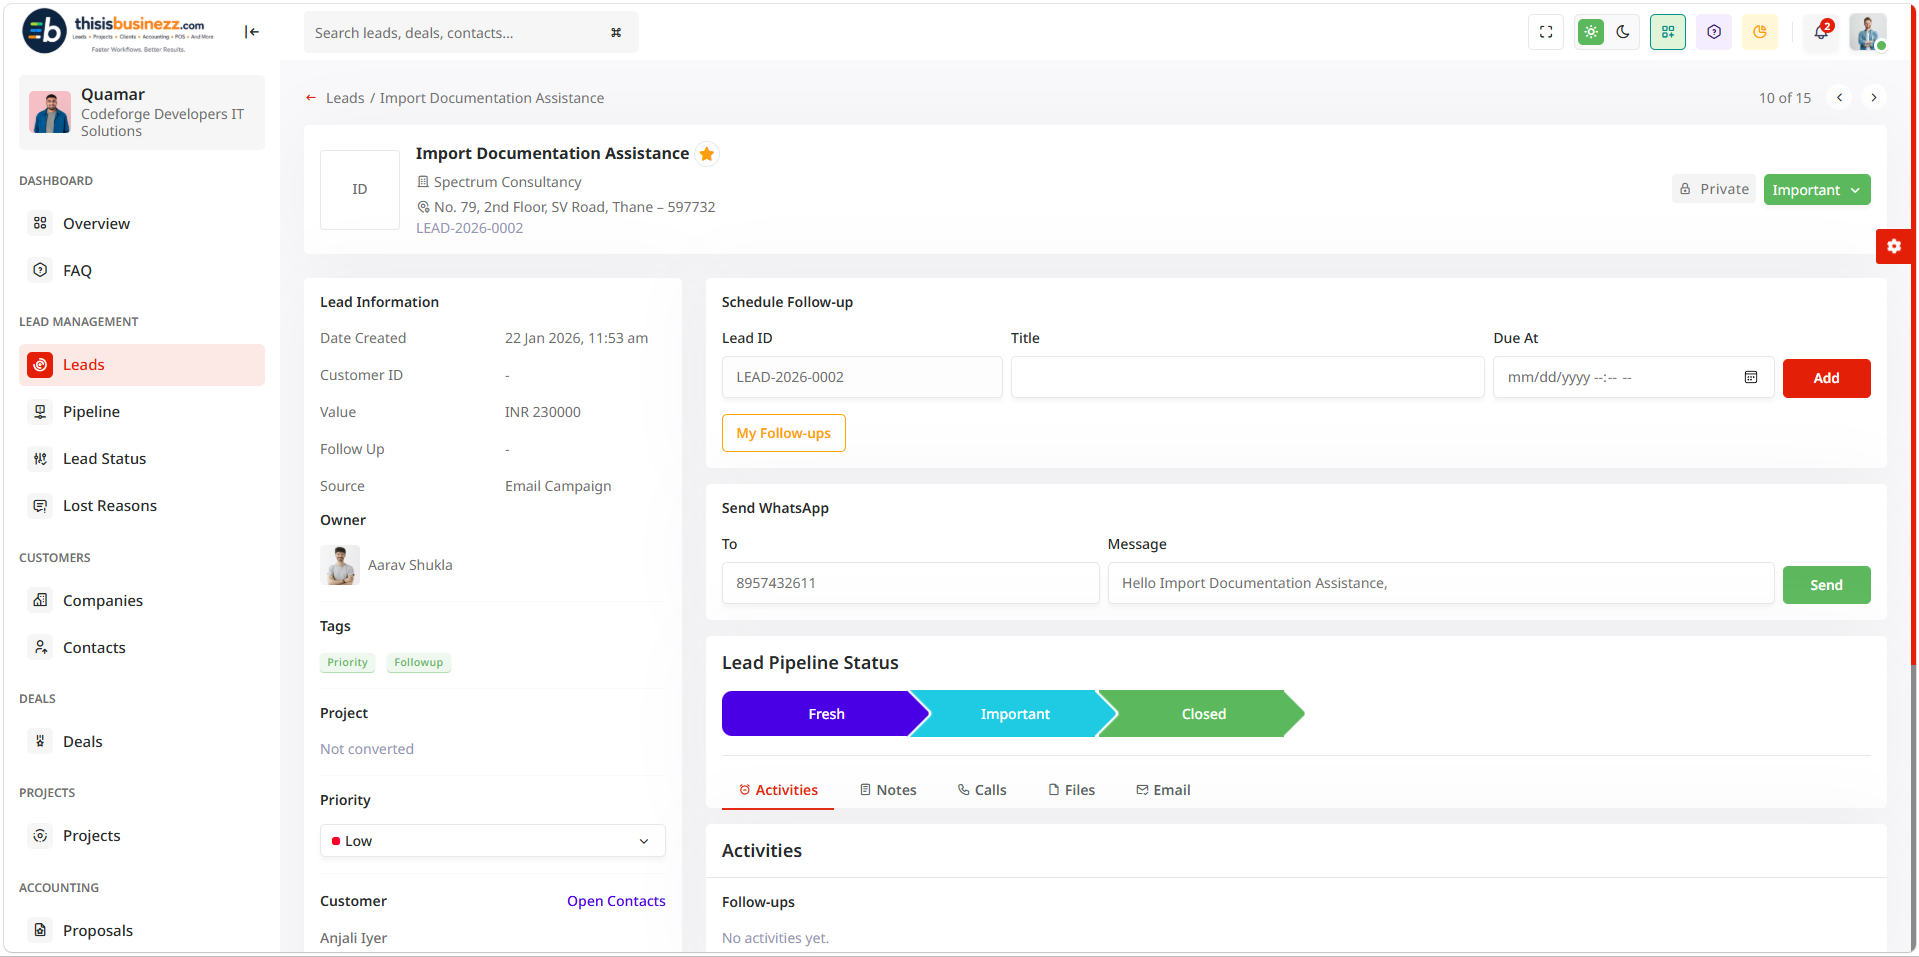Open My Follow-ups button
The image size is (1919, 957).
(x=783, y=433)
